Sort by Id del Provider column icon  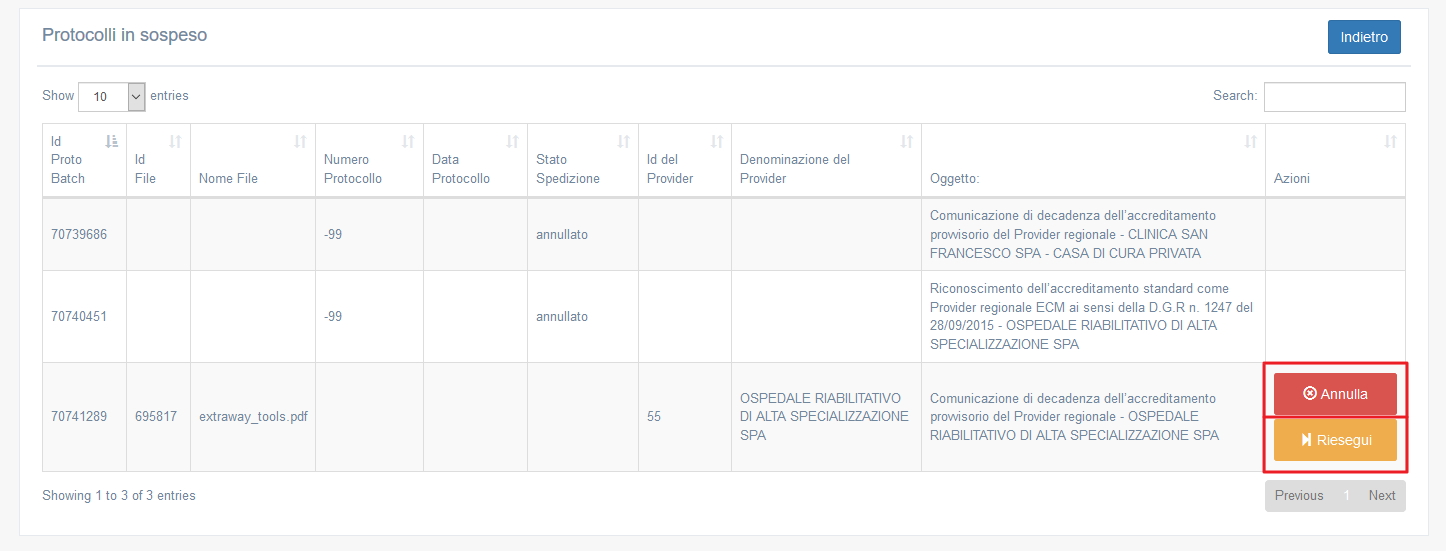(716, 142)
